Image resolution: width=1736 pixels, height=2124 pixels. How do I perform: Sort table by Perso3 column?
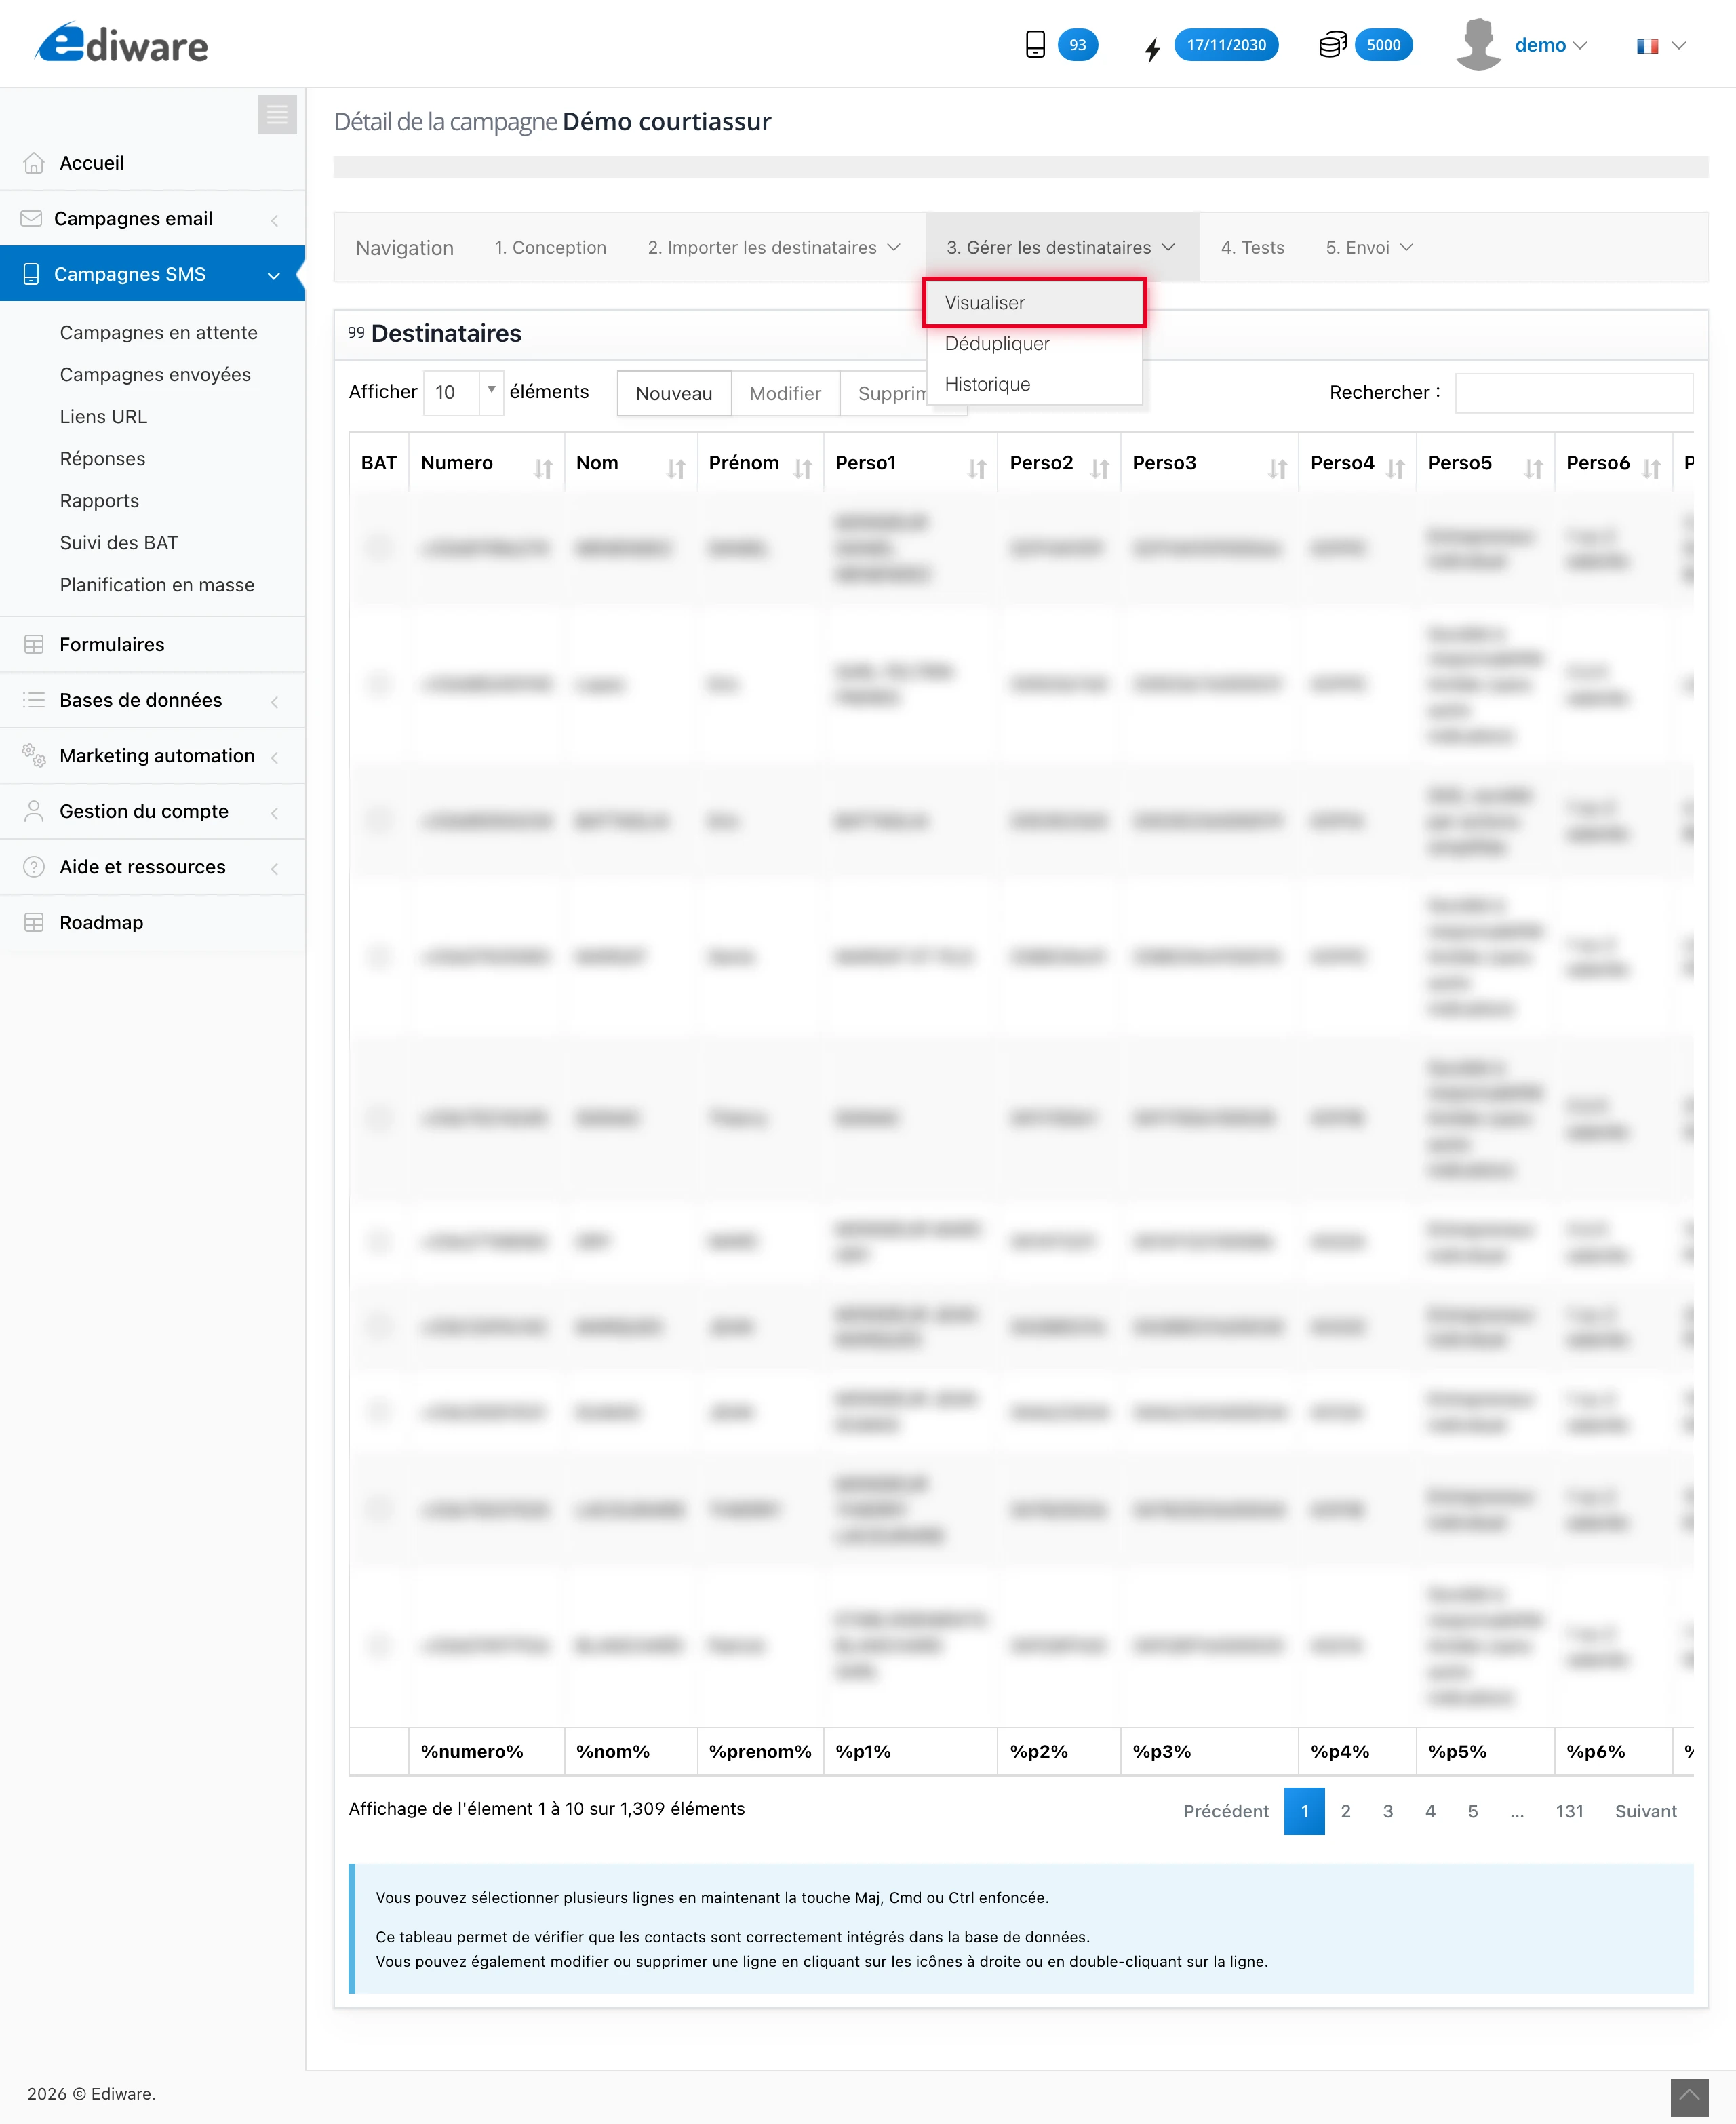[1209, 463]
